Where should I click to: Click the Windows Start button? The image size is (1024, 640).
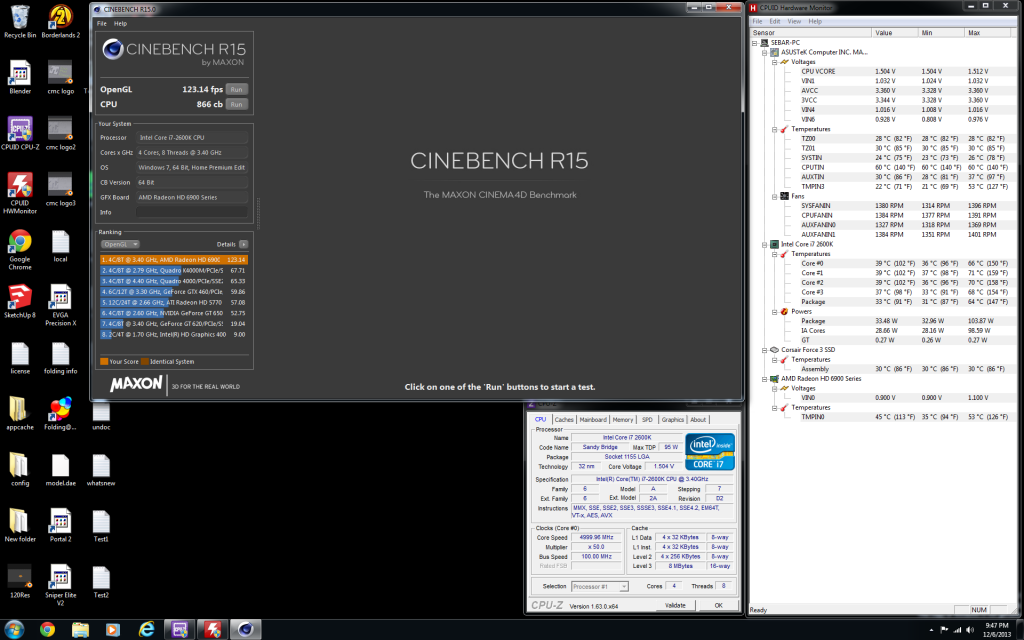click(x=14, y=630)
